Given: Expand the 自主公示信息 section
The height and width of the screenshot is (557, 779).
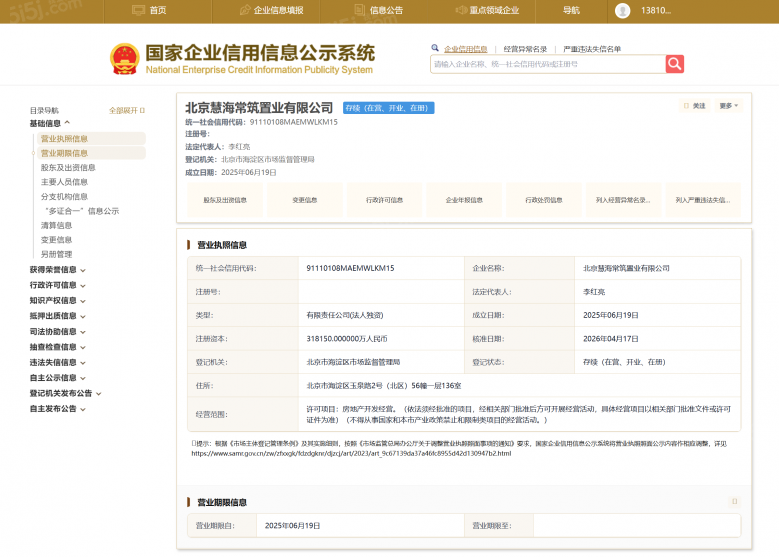Looking at the screenshot, I should point(58,378).
